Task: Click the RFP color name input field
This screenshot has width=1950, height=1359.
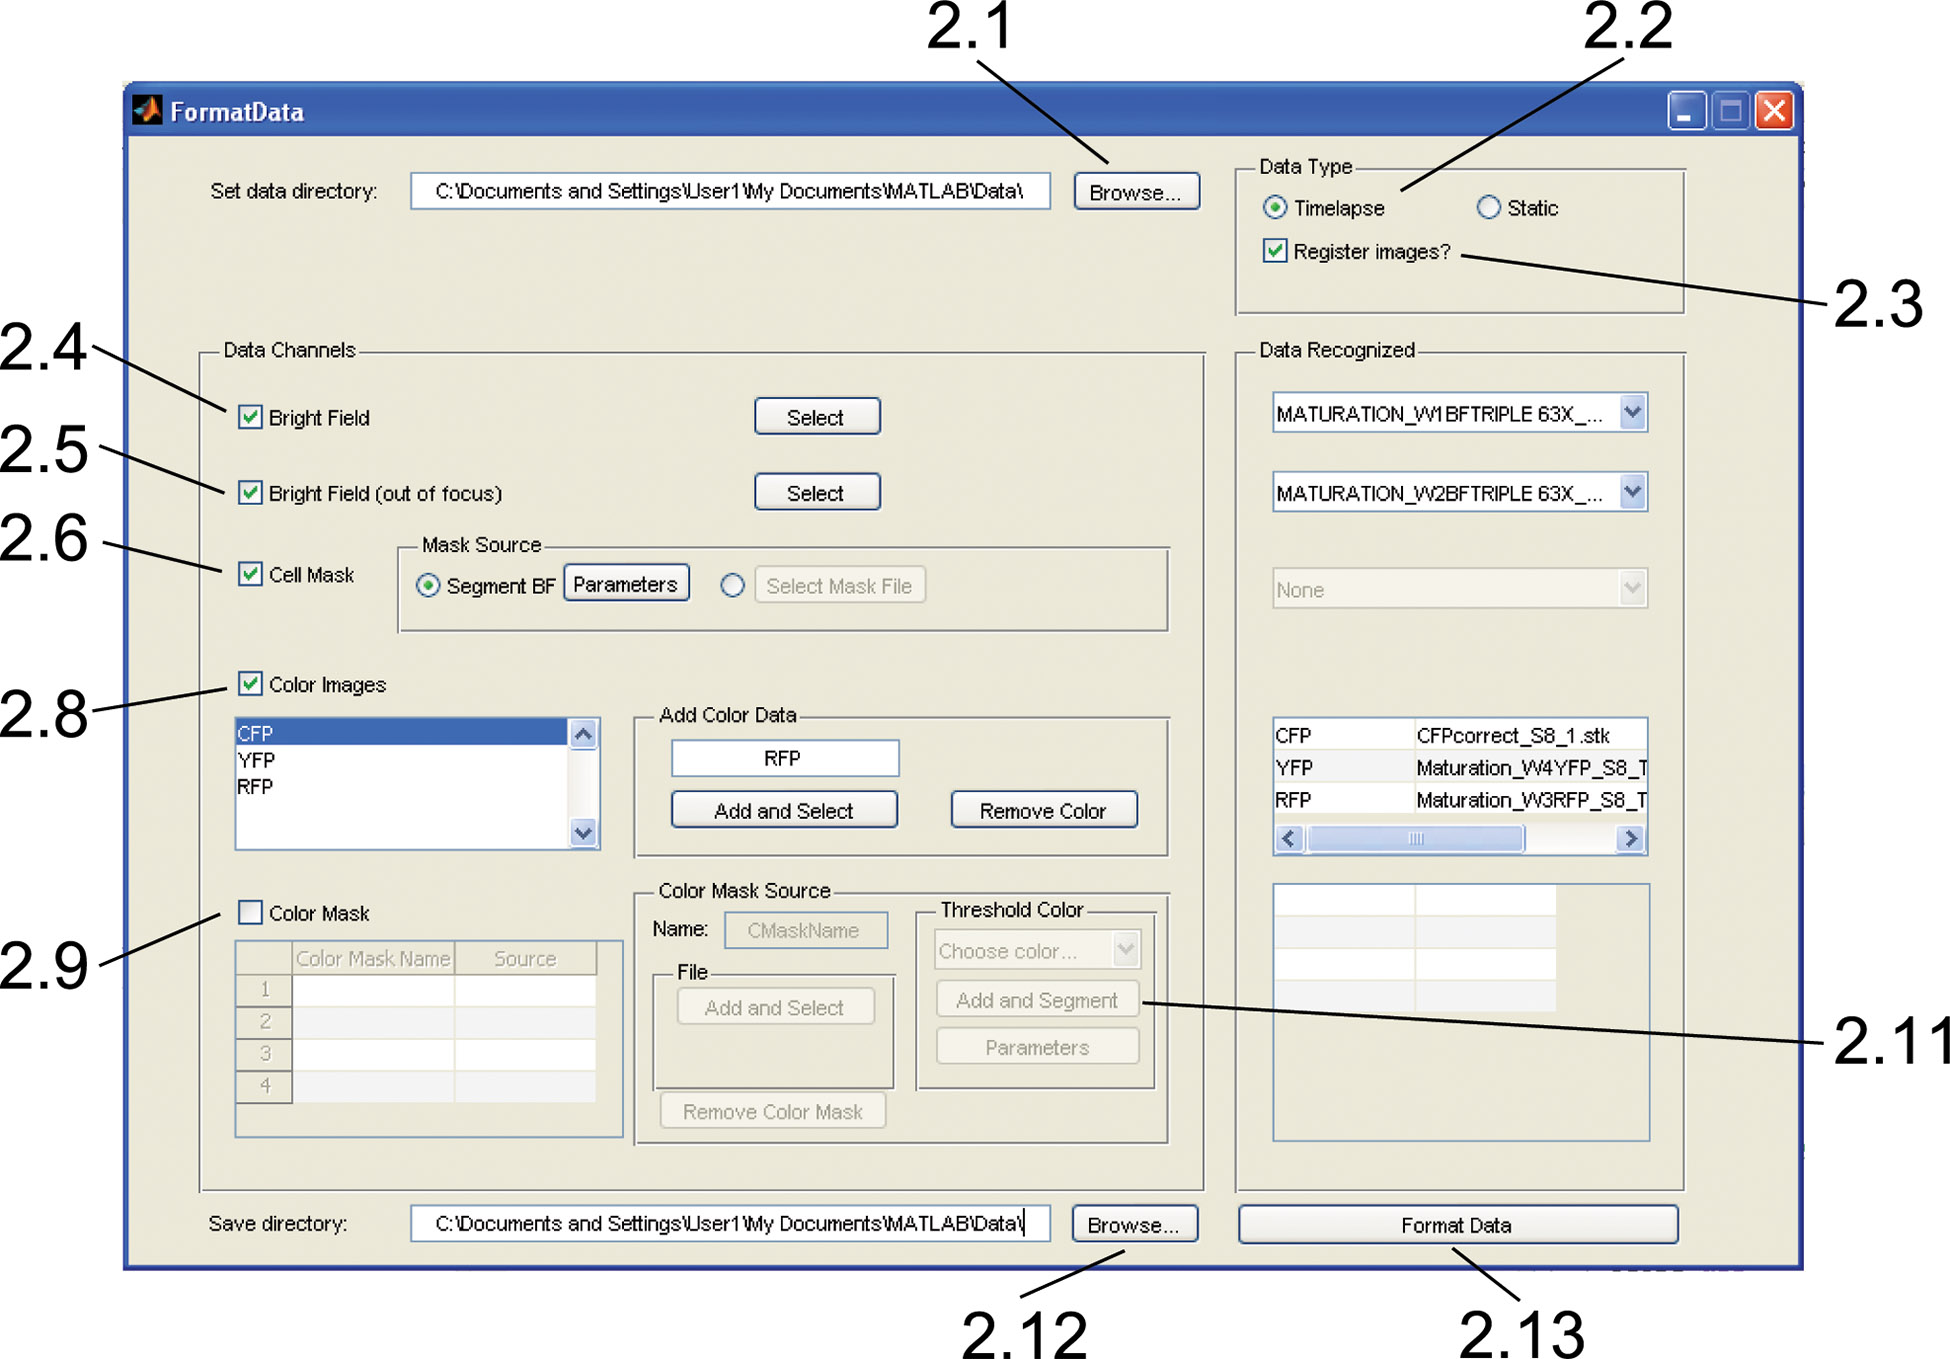Action: coord(784,758)
